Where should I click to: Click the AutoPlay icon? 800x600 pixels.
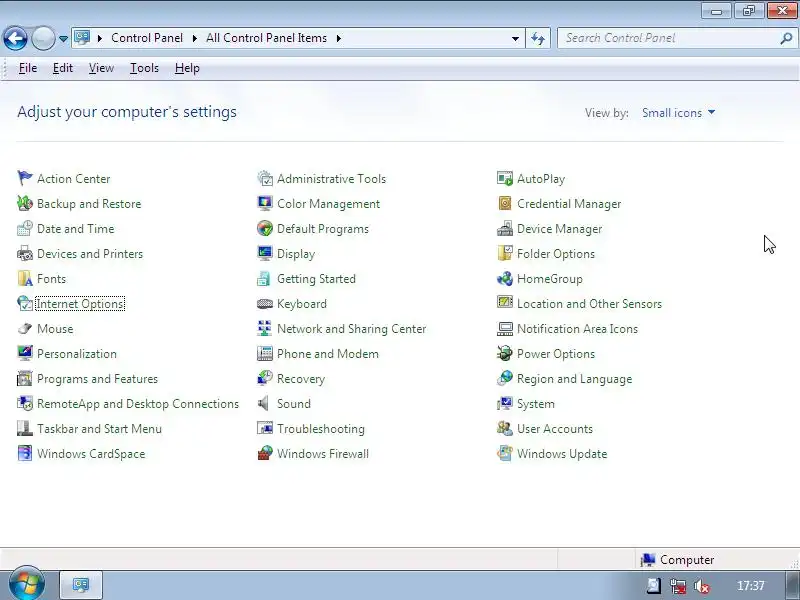point(505,178)
